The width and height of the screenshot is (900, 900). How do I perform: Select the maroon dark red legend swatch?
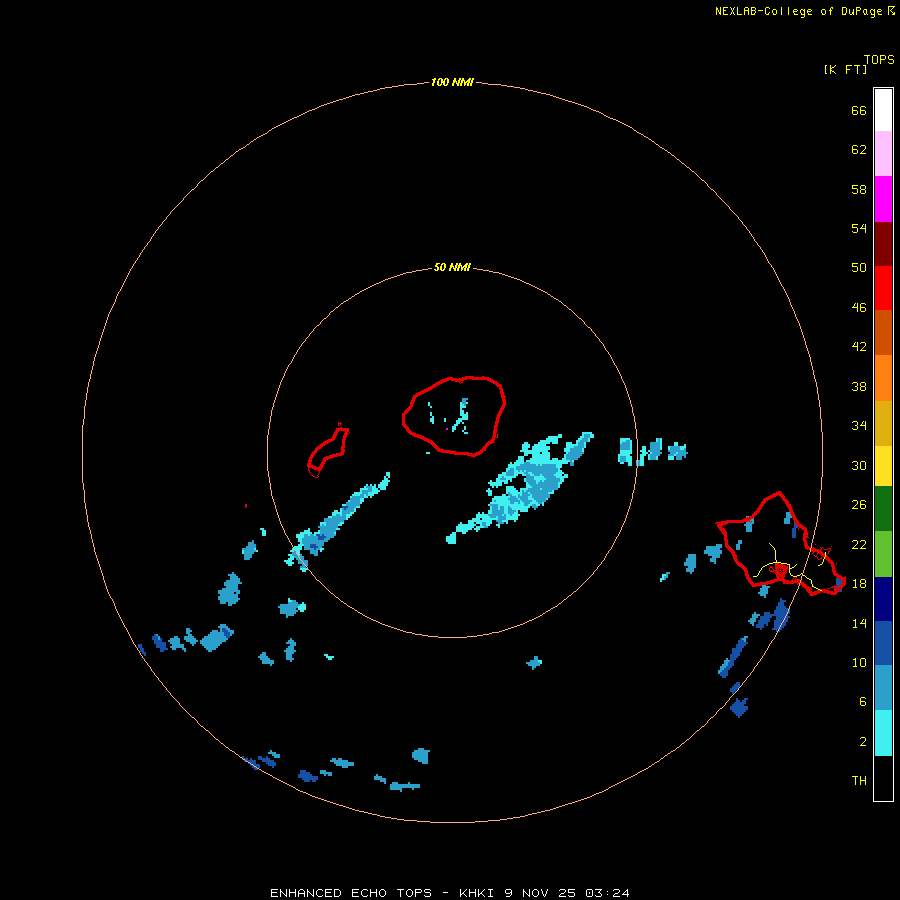(883, 244)
